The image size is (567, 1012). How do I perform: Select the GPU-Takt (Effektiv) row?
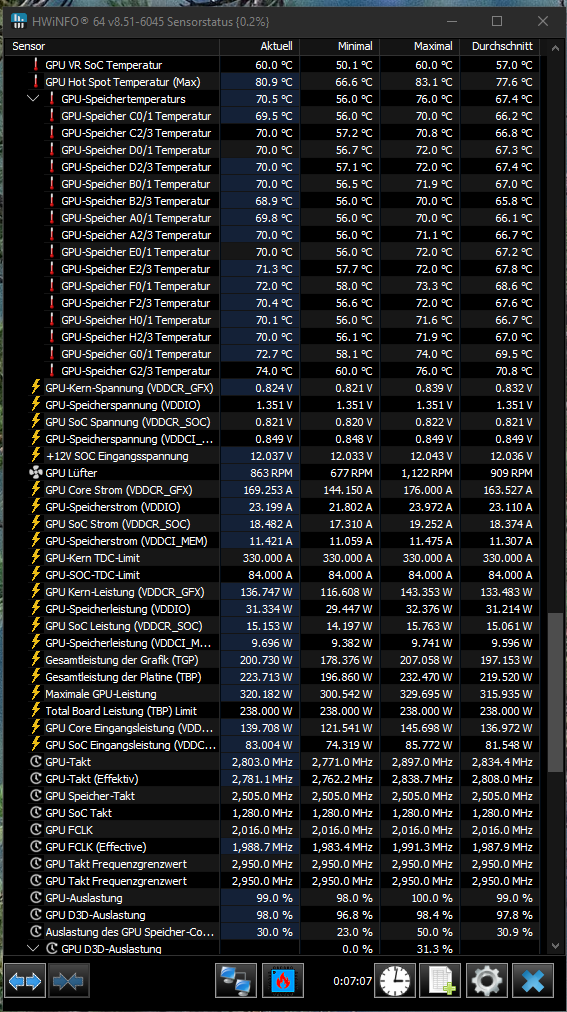tap(272, 779)
